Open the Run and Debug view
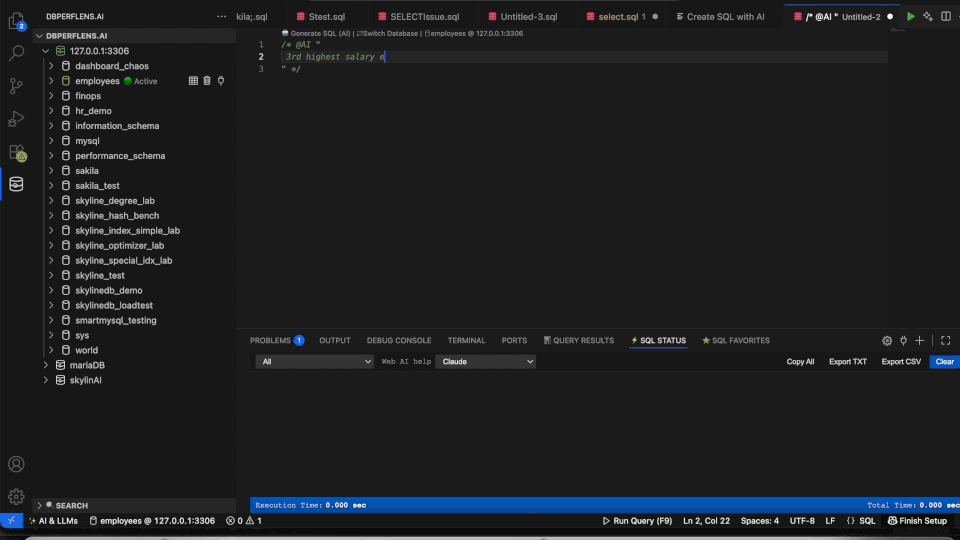 [17, 119]
